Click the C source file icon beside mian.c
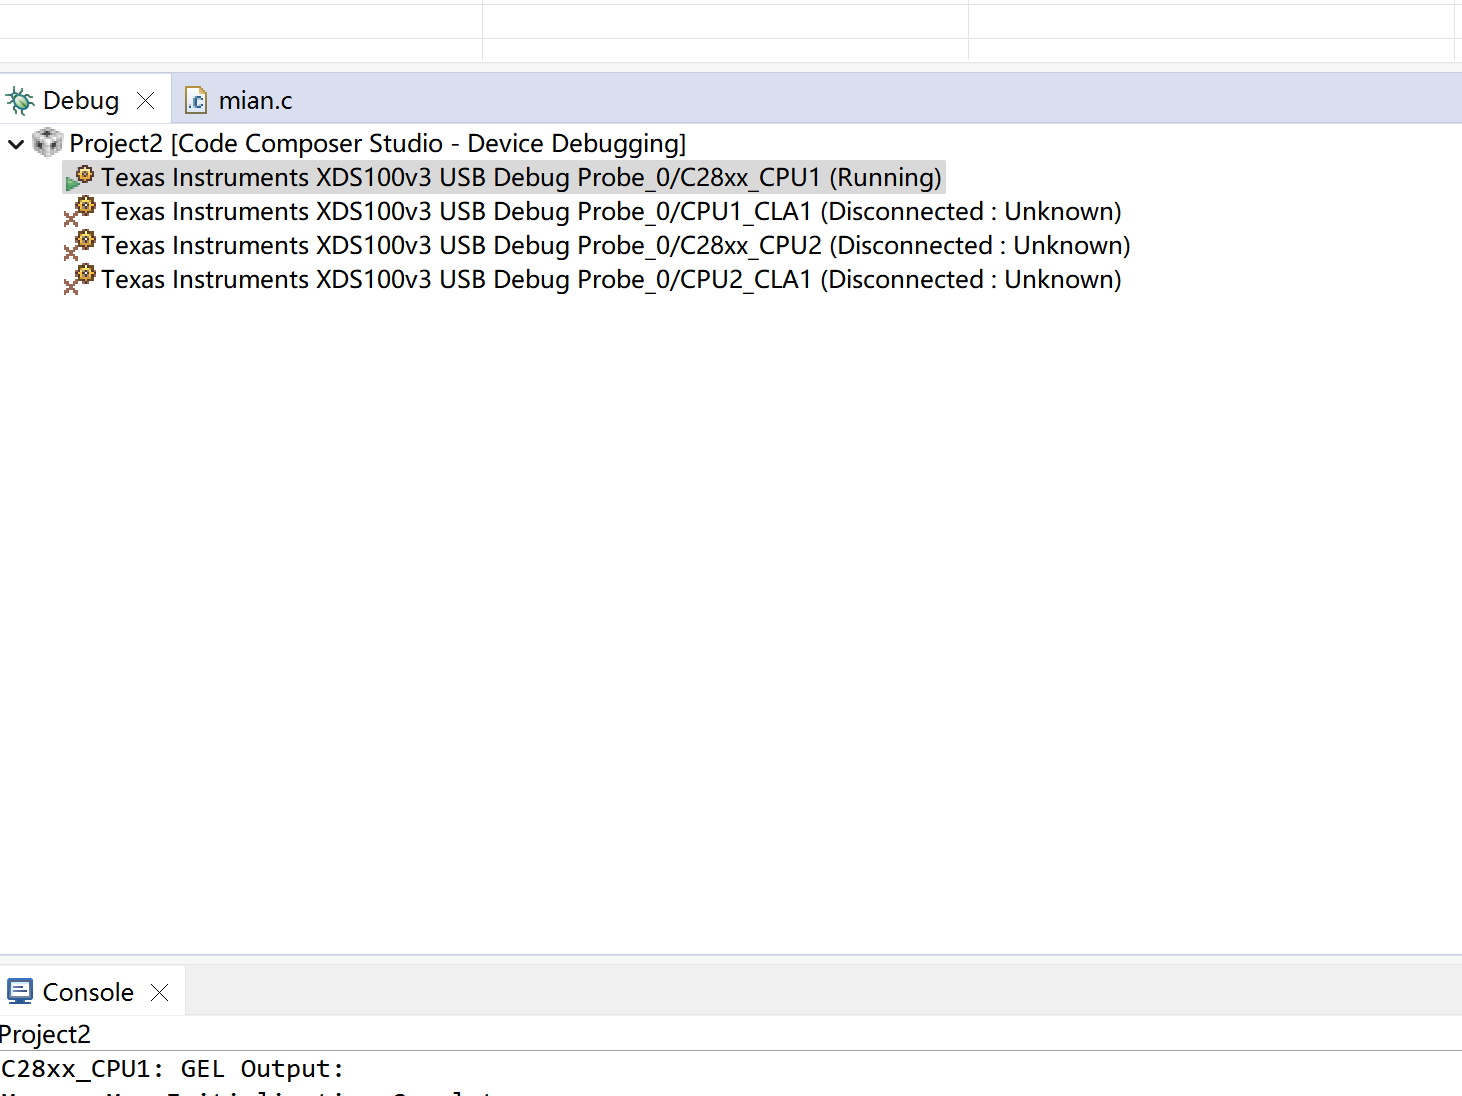1462x1096 pixels. click(196, 99)
